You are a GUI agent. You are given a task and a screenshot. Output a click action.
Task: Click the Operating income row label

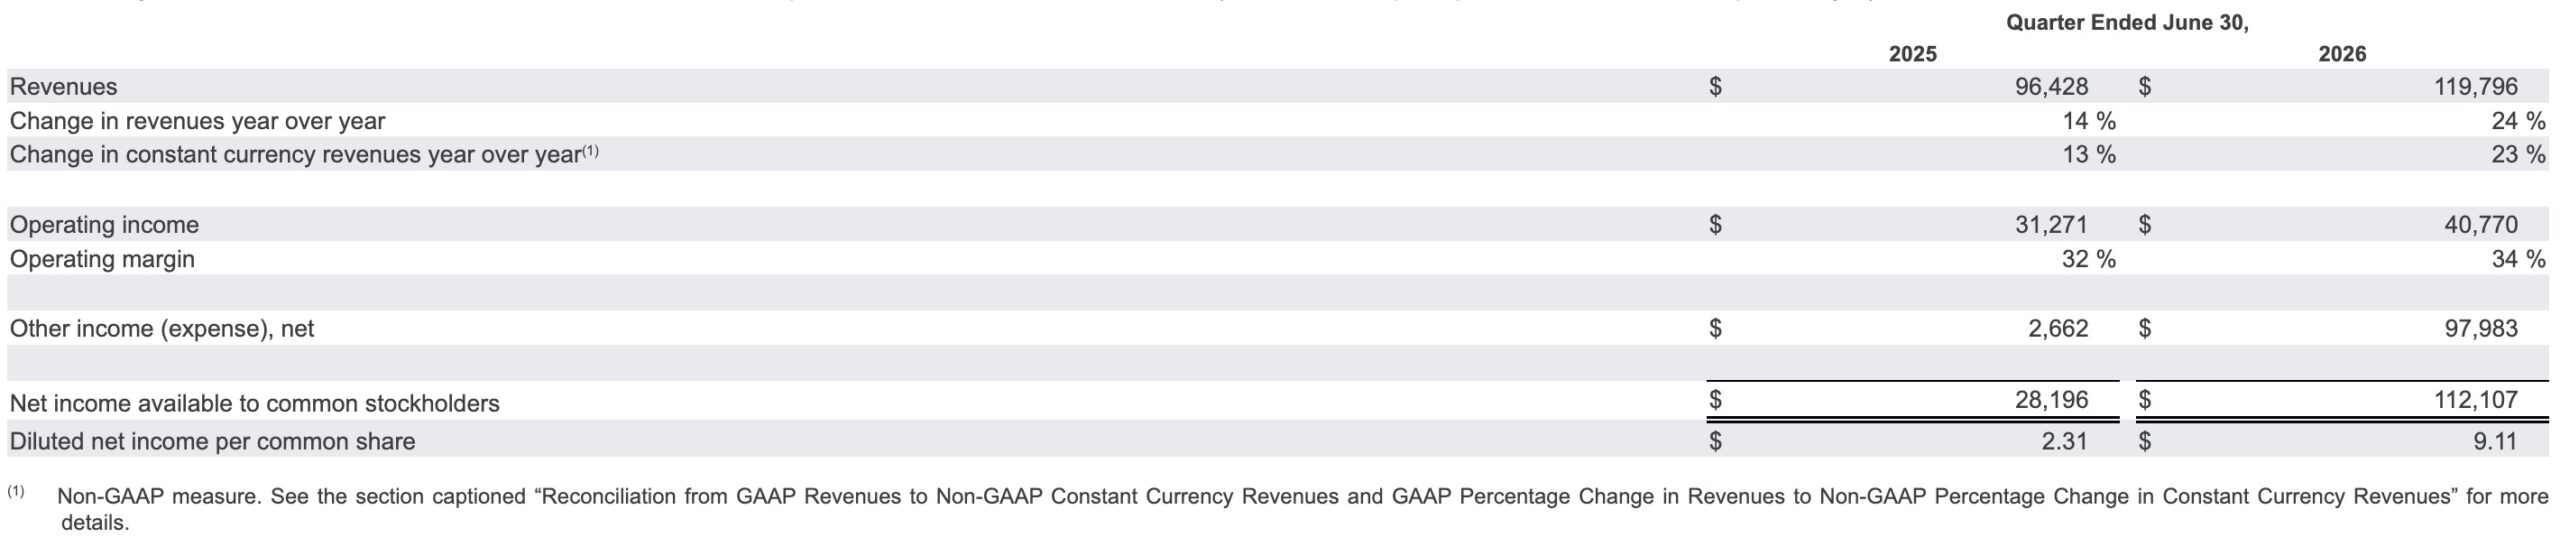point(104,225)
